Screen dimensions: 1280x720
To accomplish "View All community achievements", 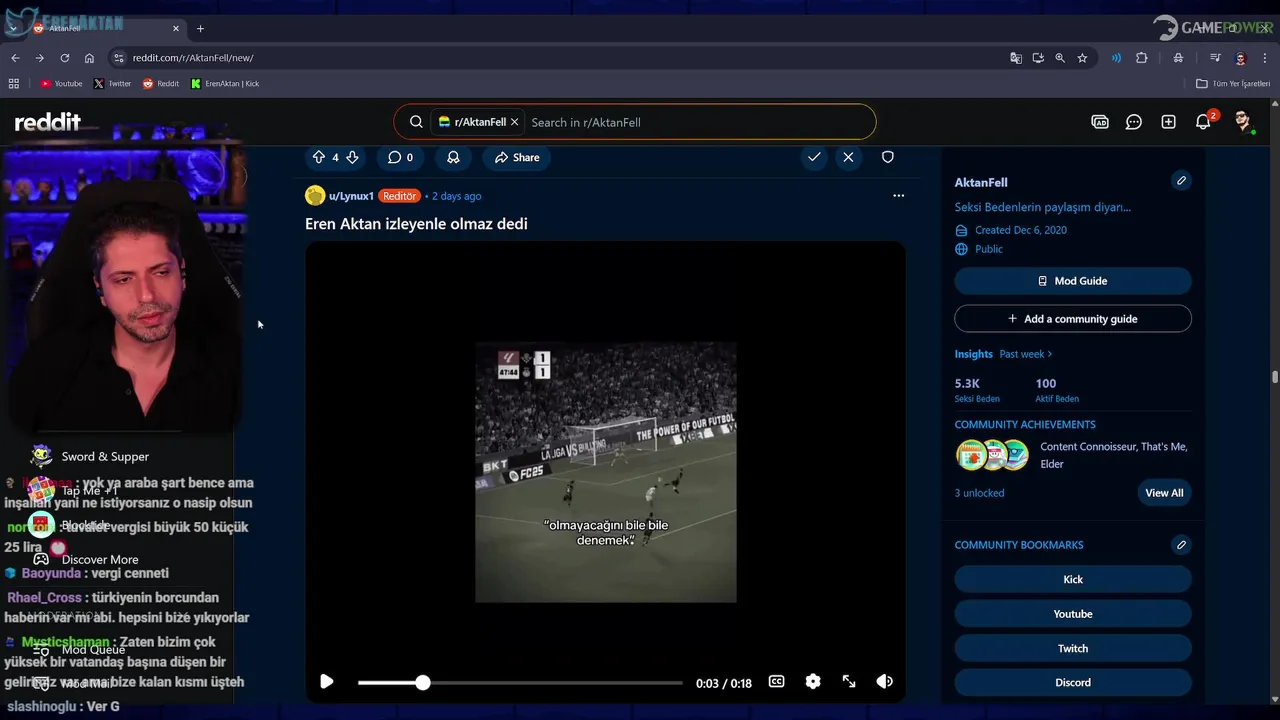I will 1164,493.
